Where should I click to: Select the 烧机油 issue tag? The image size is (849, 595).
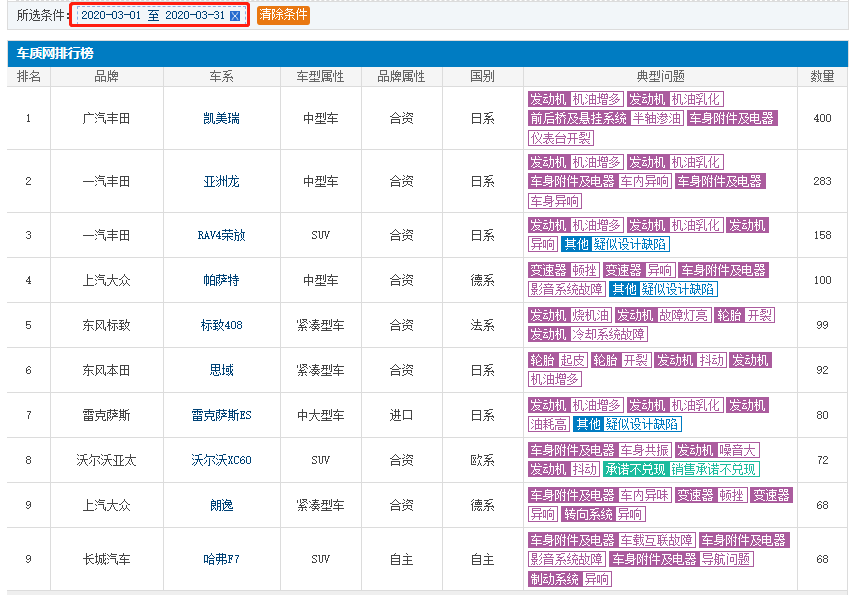tap(591, 315)
